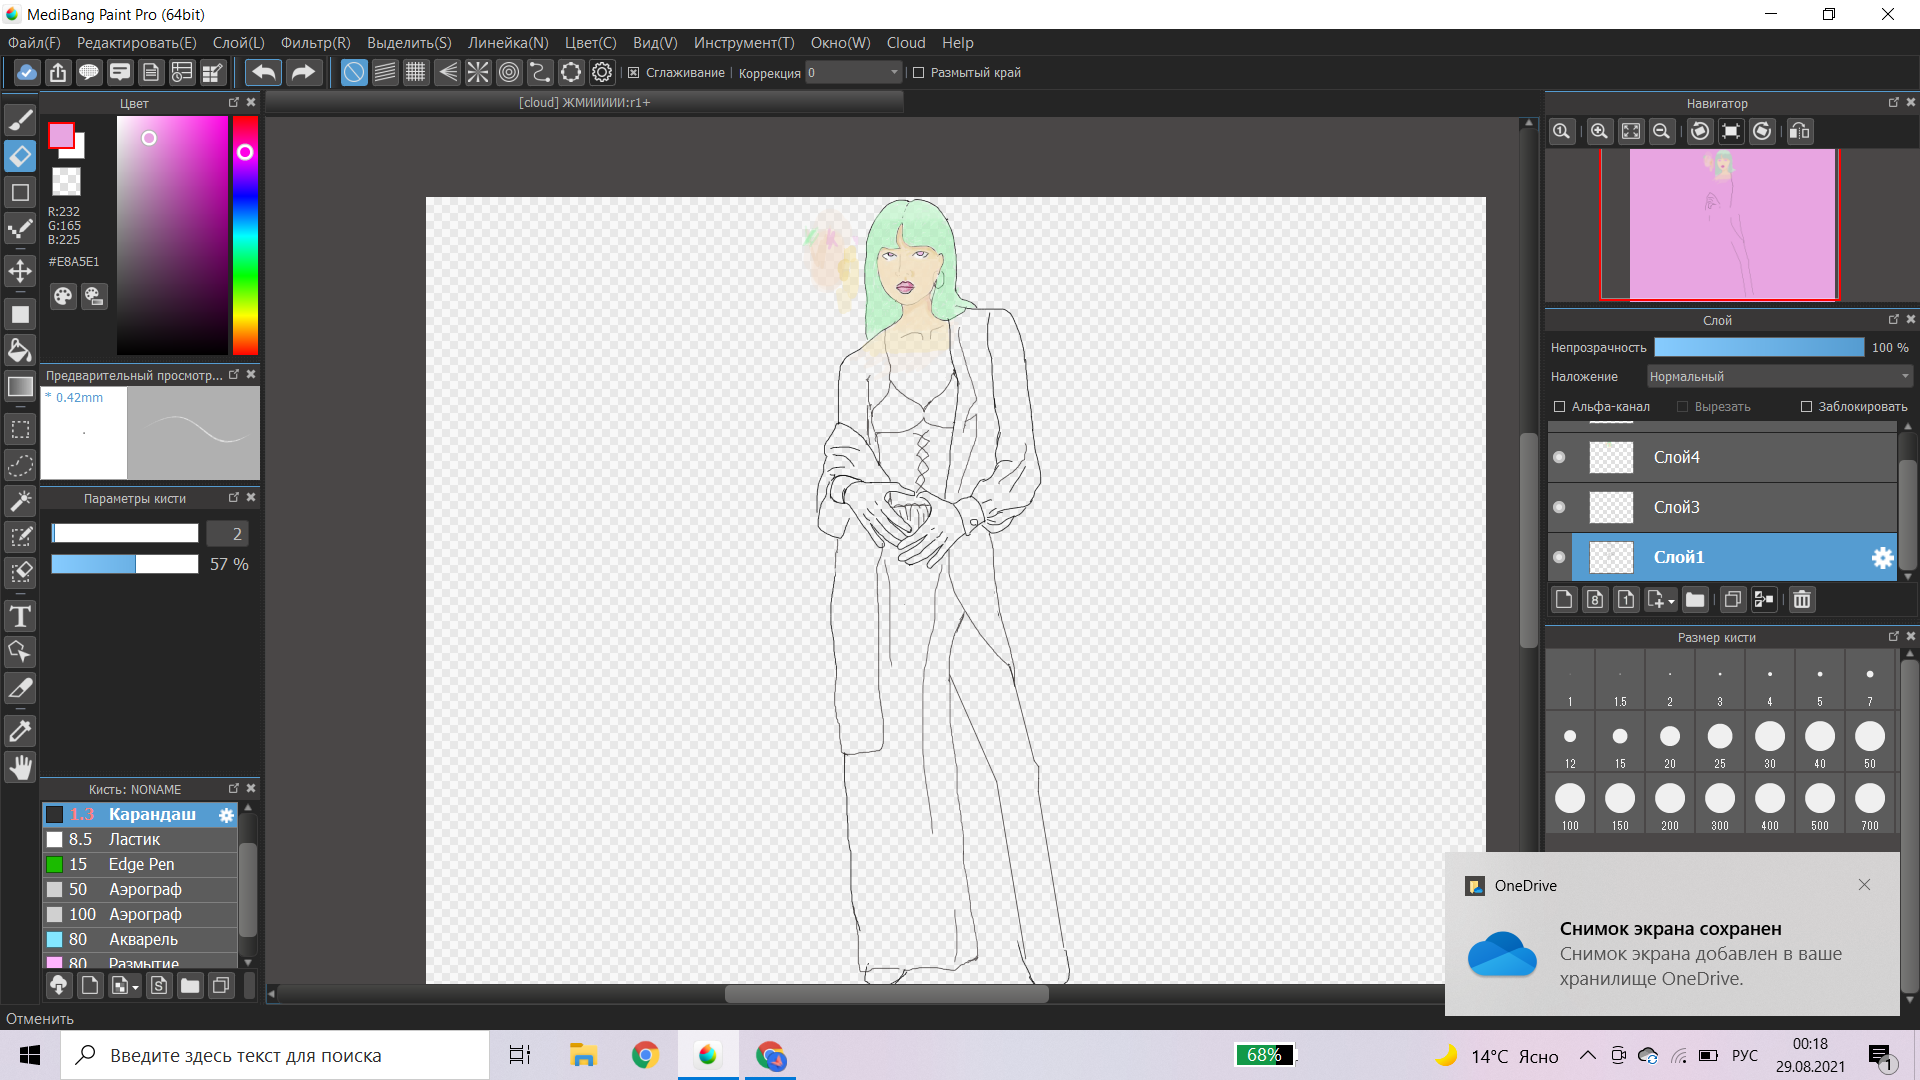
Task: Select the Eraser tool in left toolbar
Action: click(20, 156)
